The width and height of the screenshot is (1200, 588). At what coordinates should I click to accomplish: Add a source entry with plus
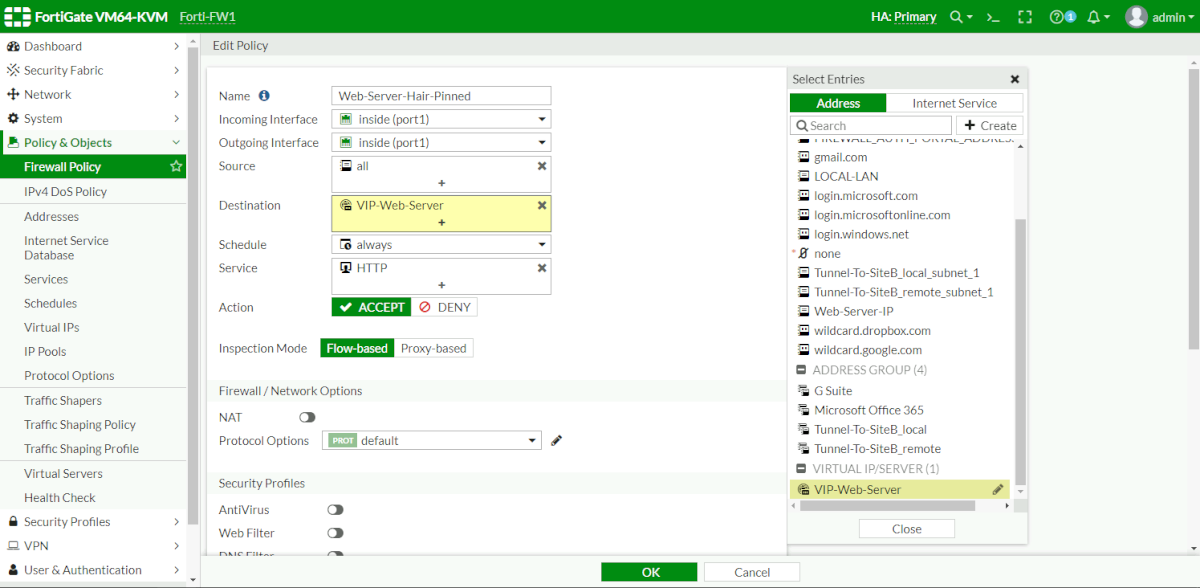click(441, 183)
